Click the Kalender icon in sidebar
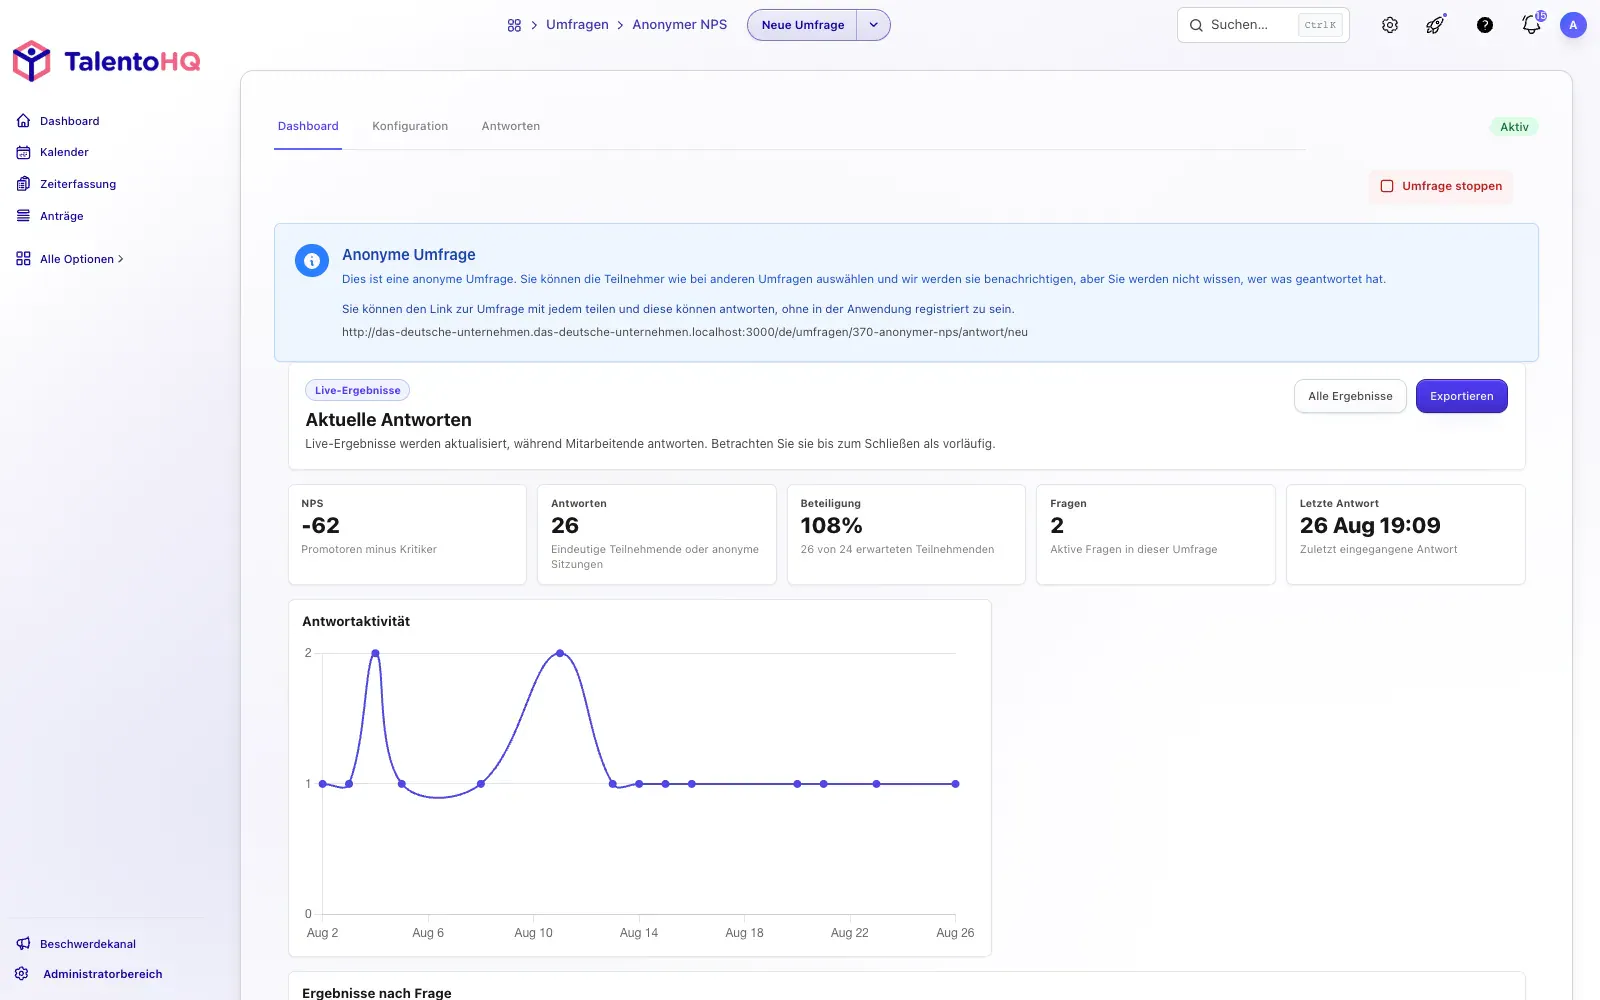 click(x=23, y=152)
